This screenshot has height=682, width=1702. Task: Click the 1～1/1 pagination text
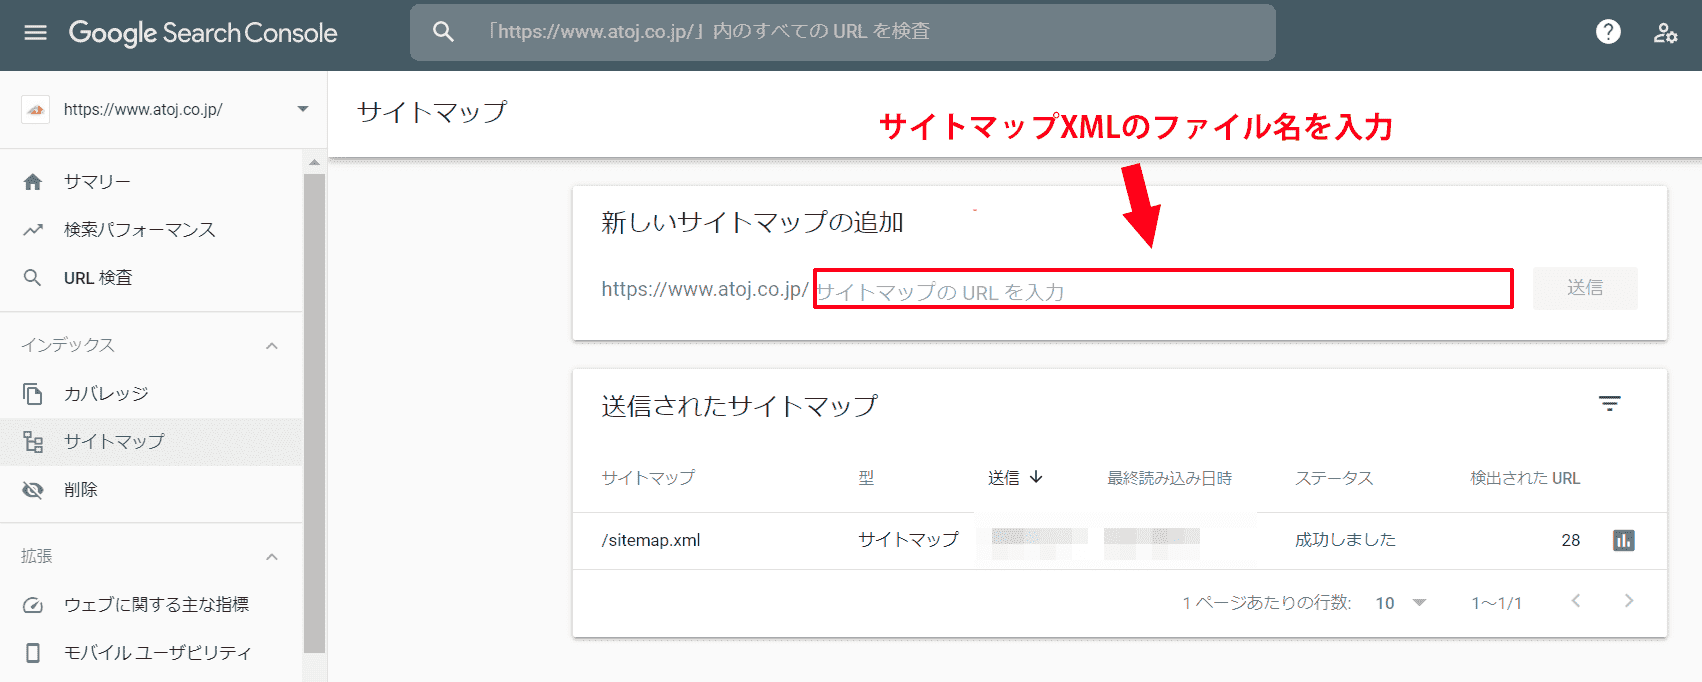(1496, 603)
